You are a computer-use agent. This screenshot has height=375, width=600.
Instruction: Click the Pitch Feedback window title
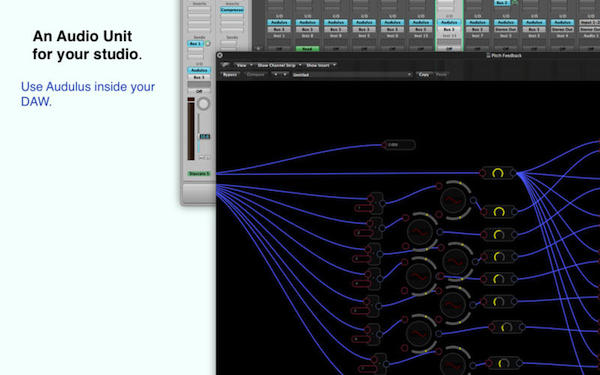(506, 55)
